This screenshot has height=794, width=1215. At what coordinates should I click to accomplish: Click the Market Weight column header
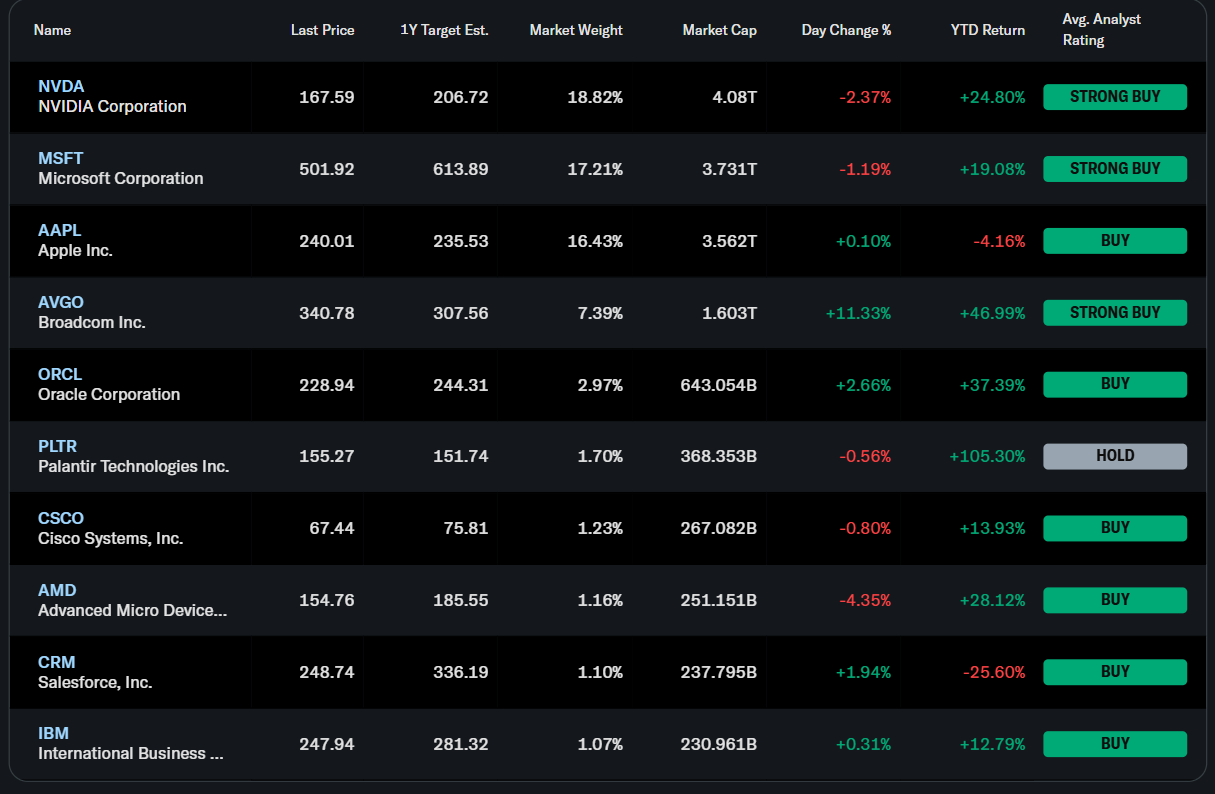tap(576, 30)
